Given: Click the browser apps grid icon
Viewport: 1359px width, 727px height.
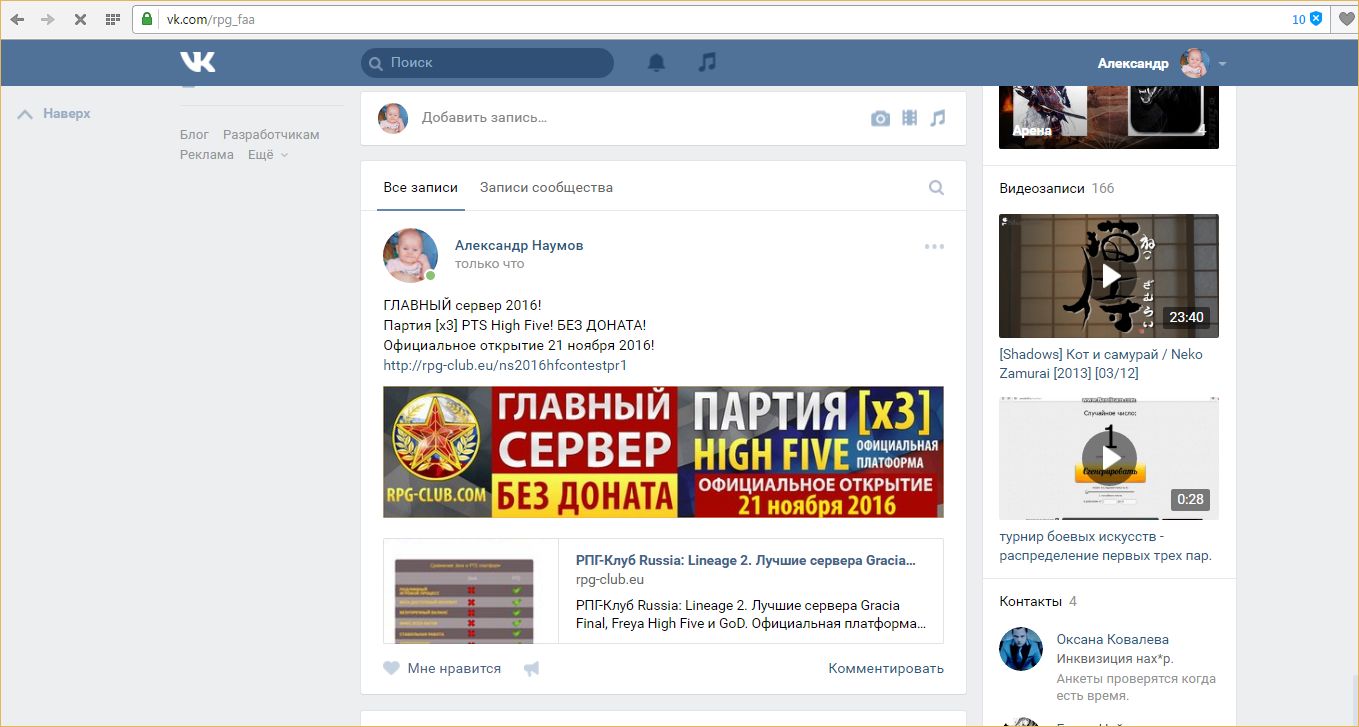Looking at the screenshot, I should (x=113, y=19).
